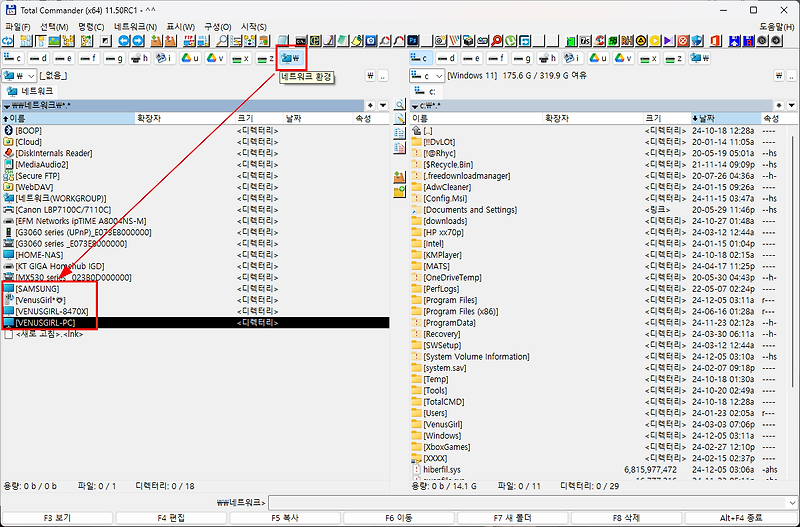Select [Secure FTP] in left panel
The height and width of the screenshot is (527, 800).
pyautogui.click(x=195, y=176)
